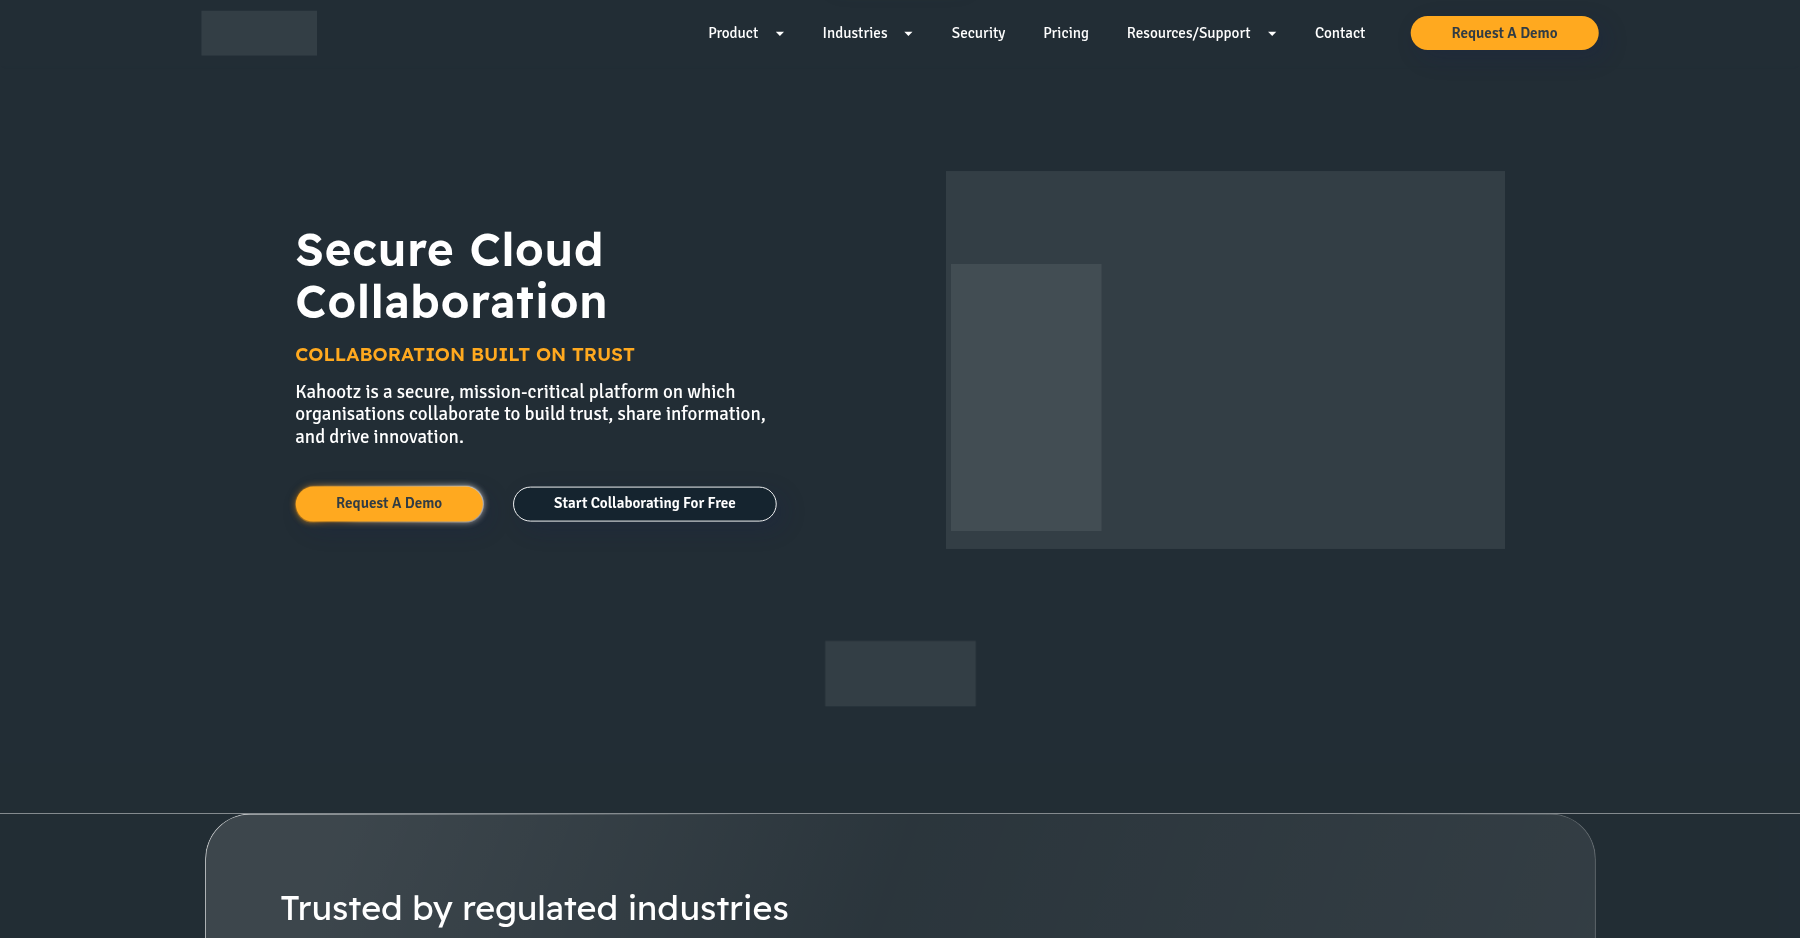The width and height of the screenshot is (1800, 938).
Task: Click the site logo placeholder in header
Action: click(259, 33)
